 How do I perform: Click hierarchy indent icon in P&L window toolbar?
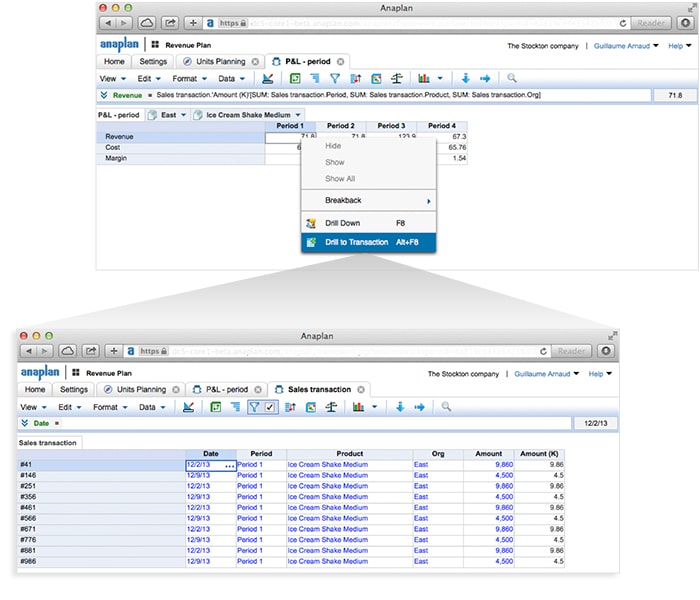tap(315, 79)
